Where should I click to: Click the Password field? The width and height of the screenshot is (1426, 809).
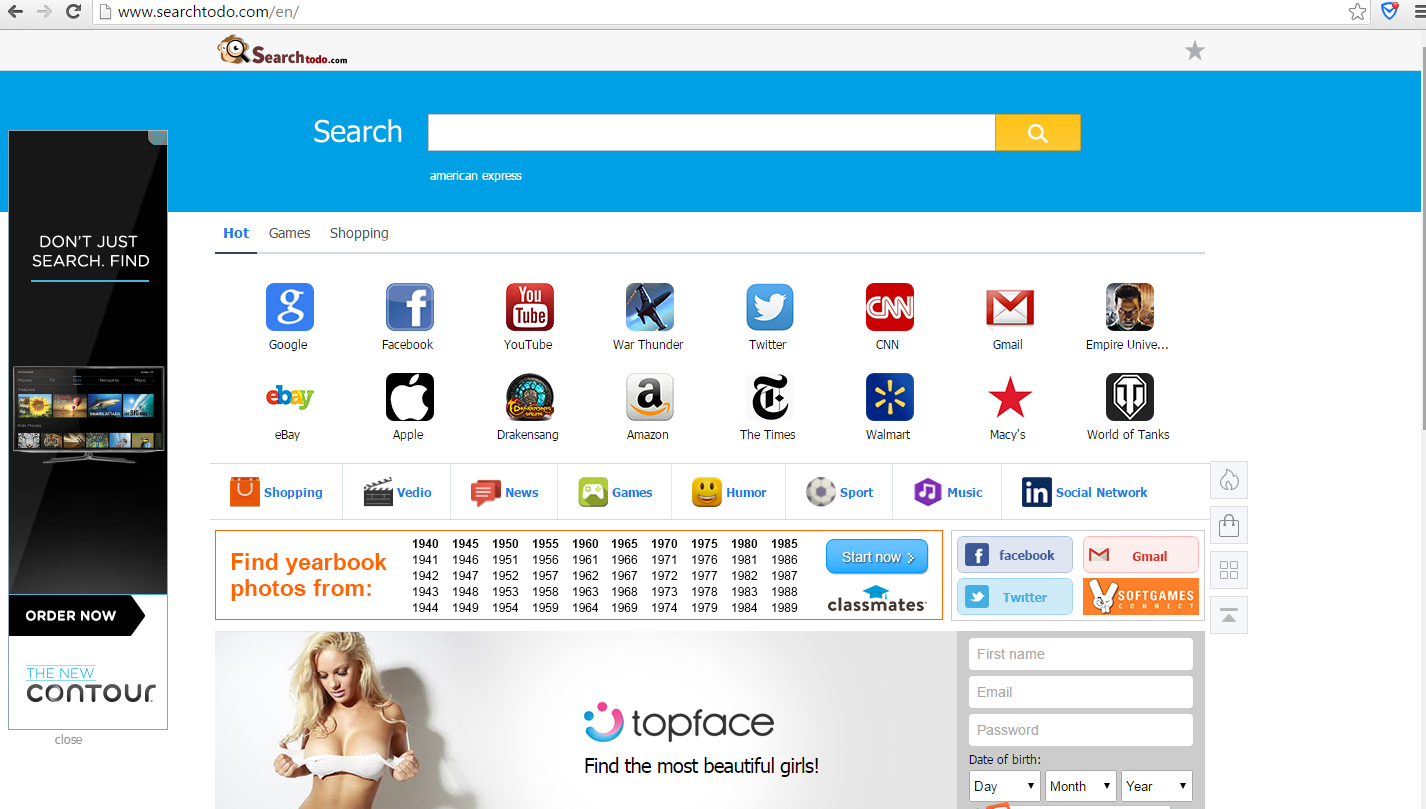tap(1081, 730)
